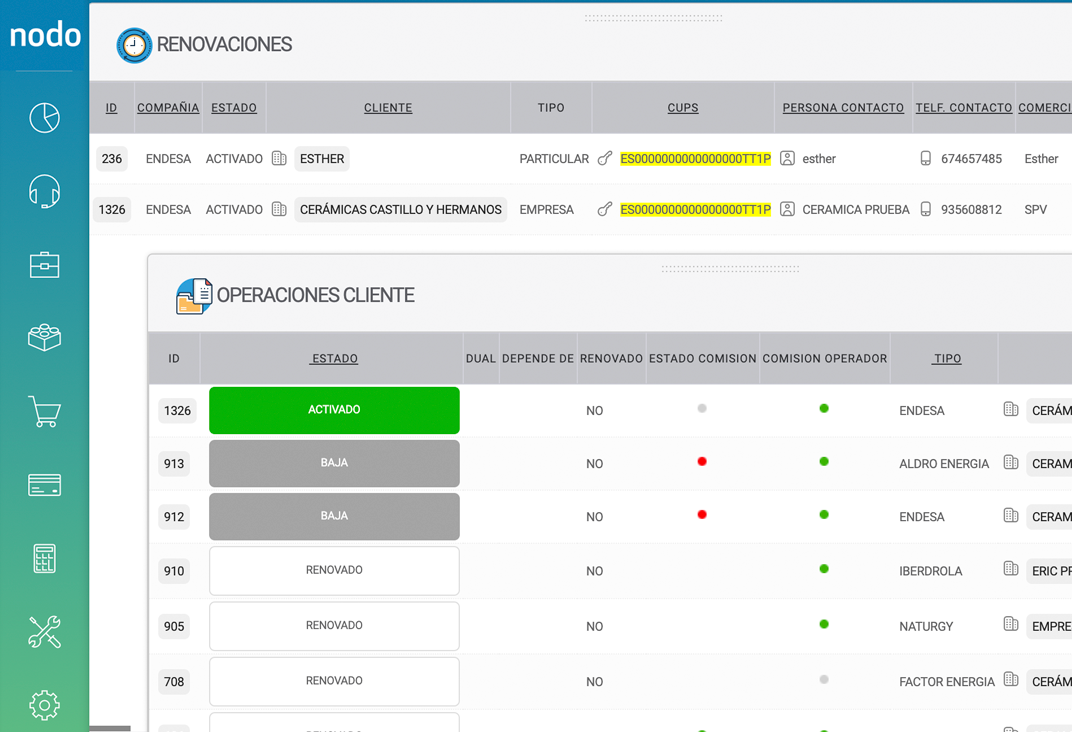Screen dimensions: 1072x732
Task: Open client ESTHER chip
Action: (322, 159)
